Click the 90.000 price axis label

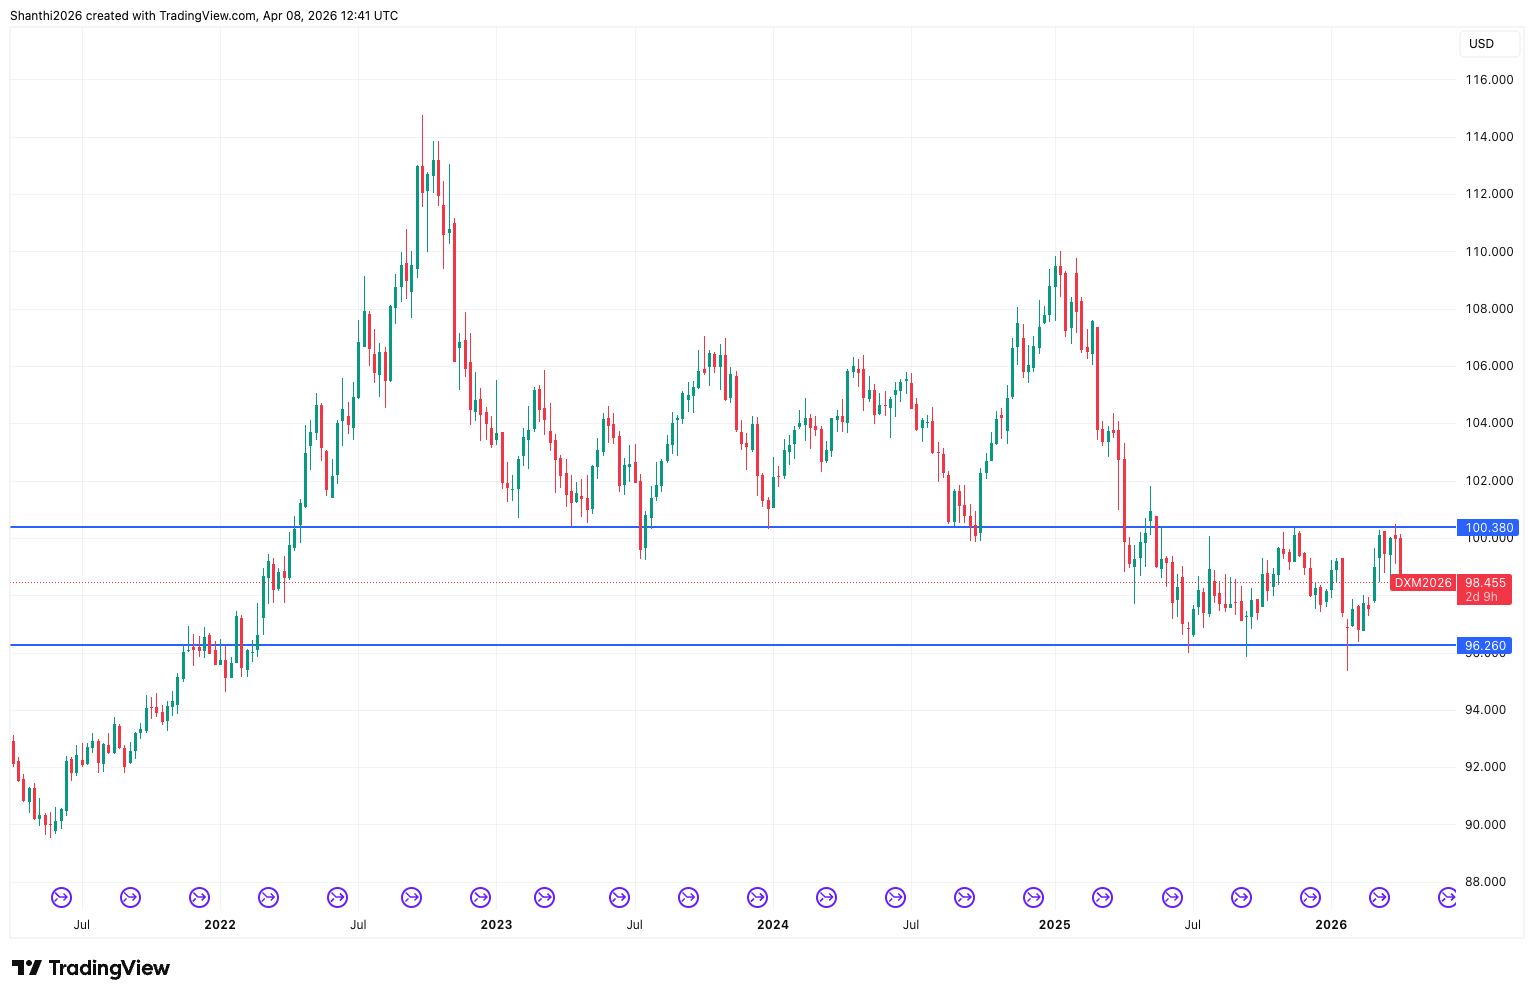1485,825
